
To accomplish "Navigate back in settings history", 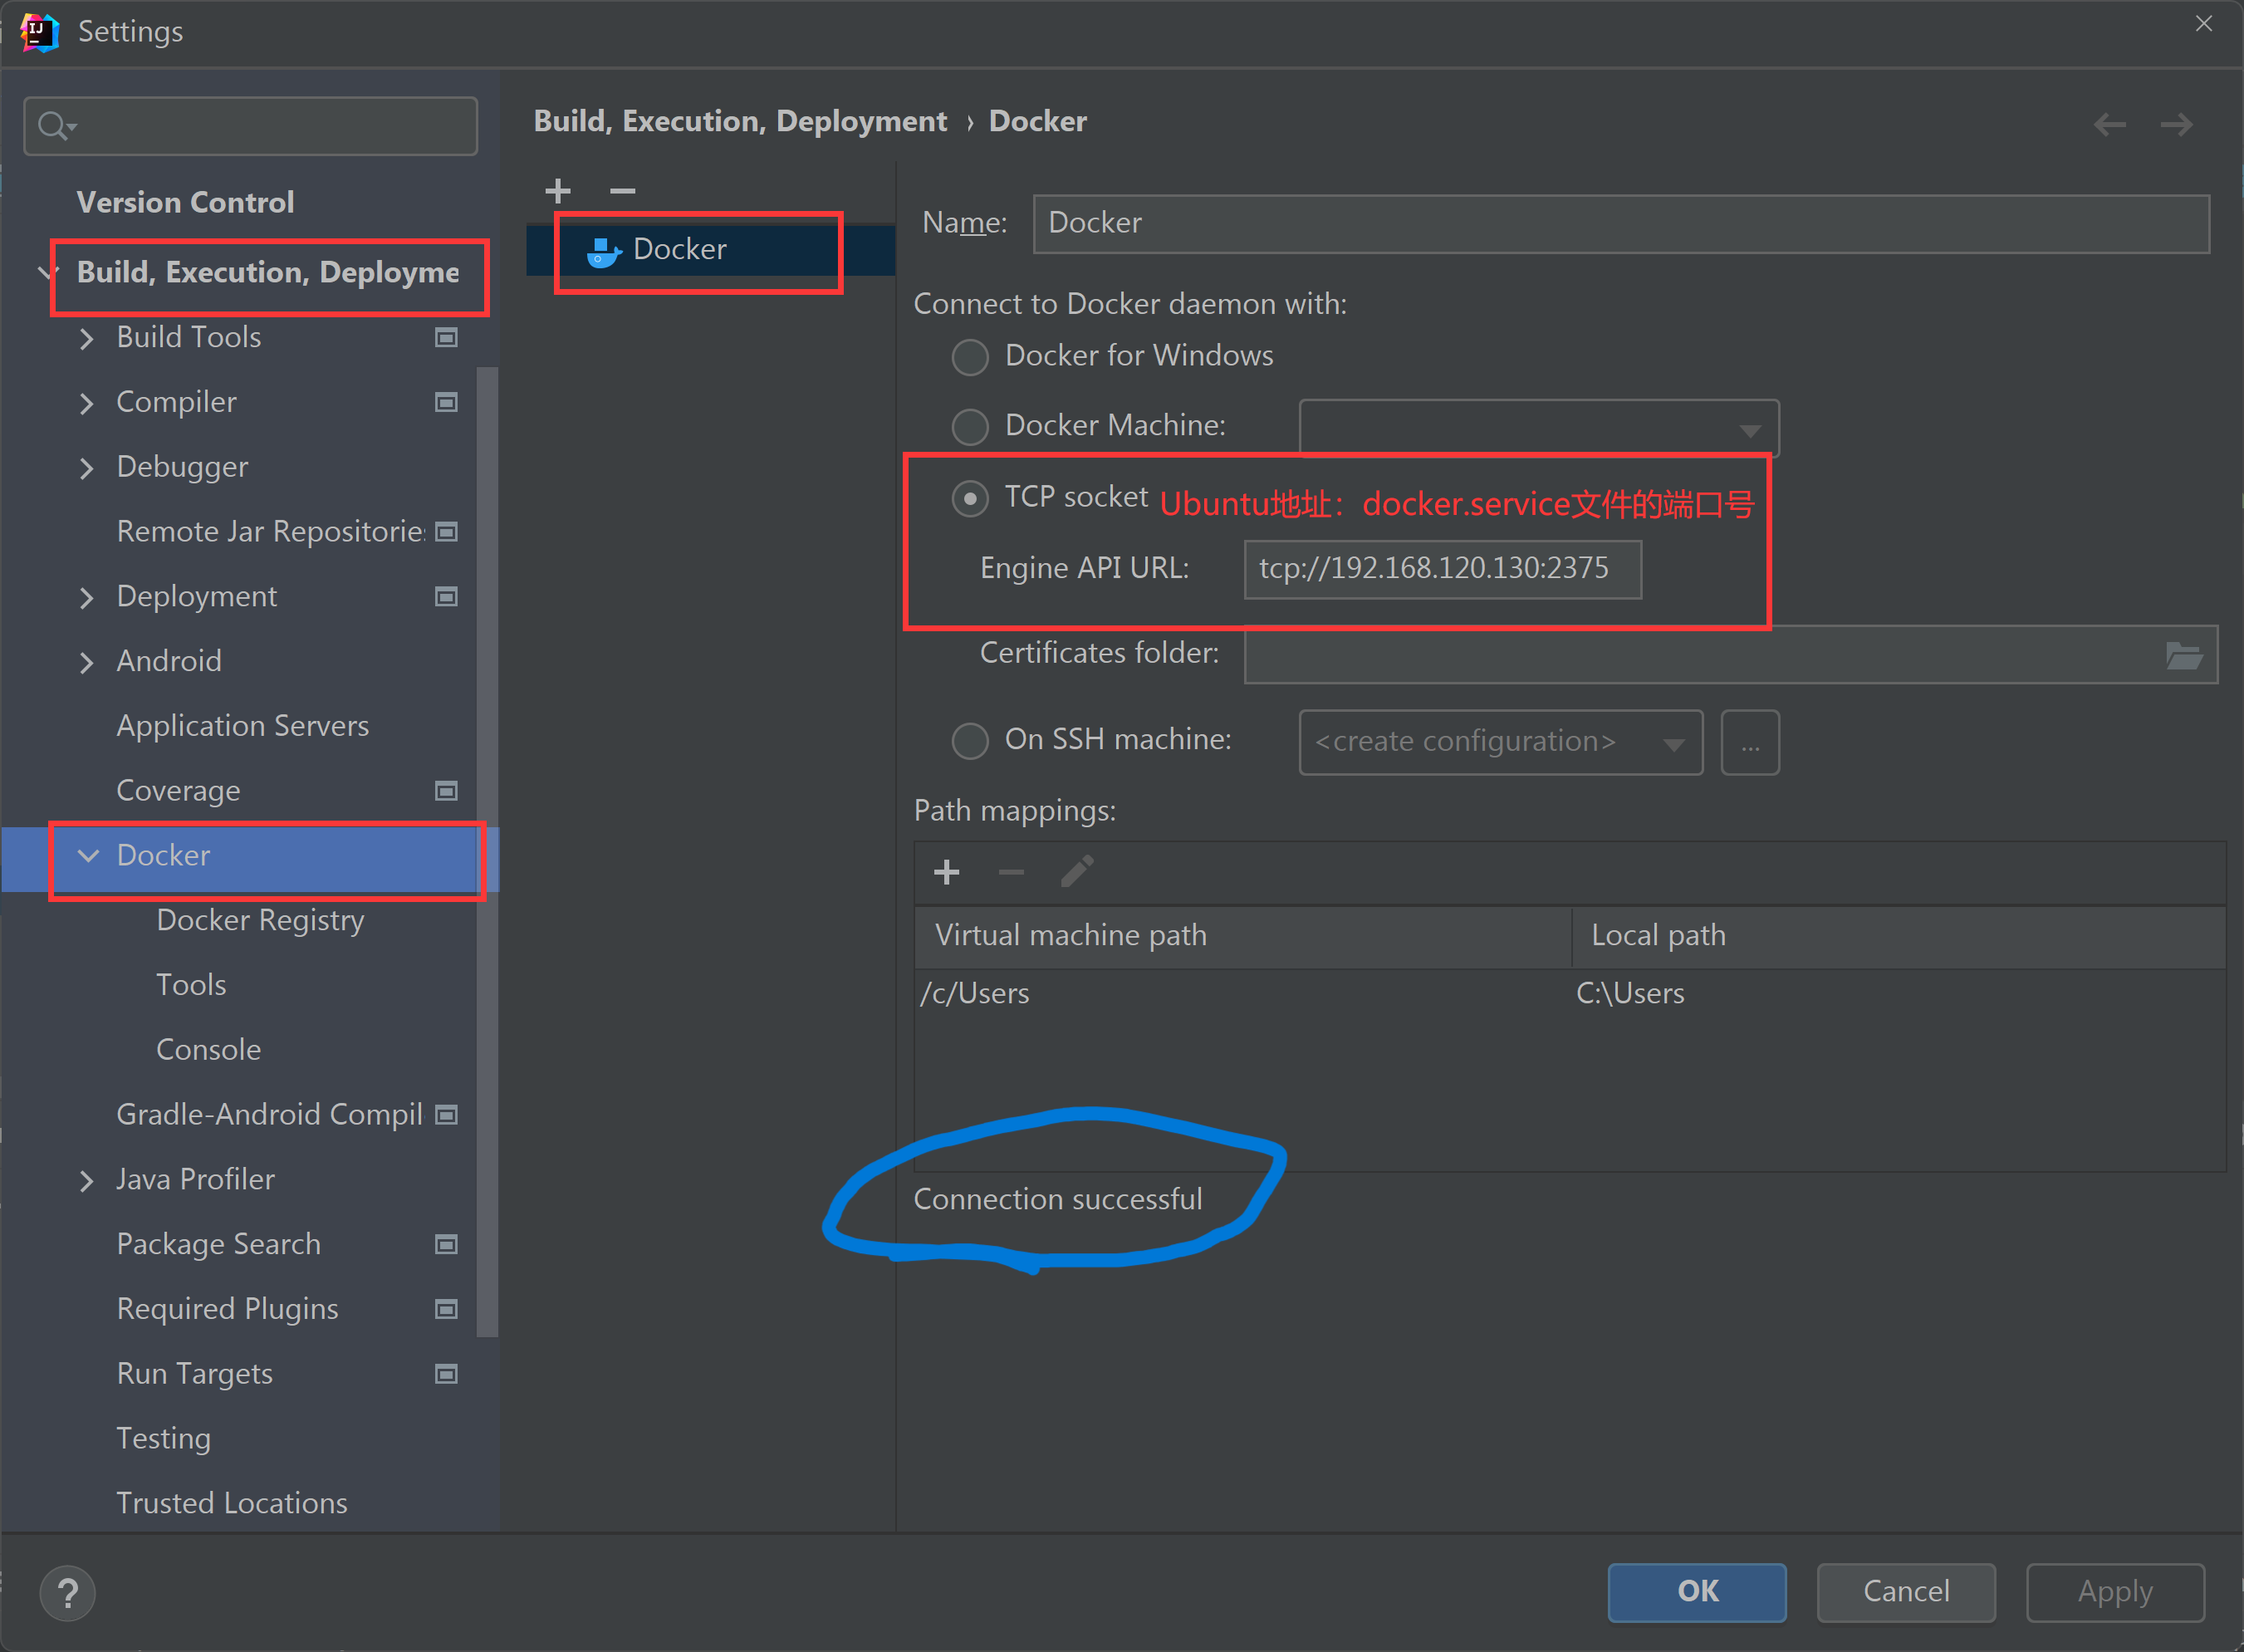I will pyautogui.click(x=2110, y=124).
